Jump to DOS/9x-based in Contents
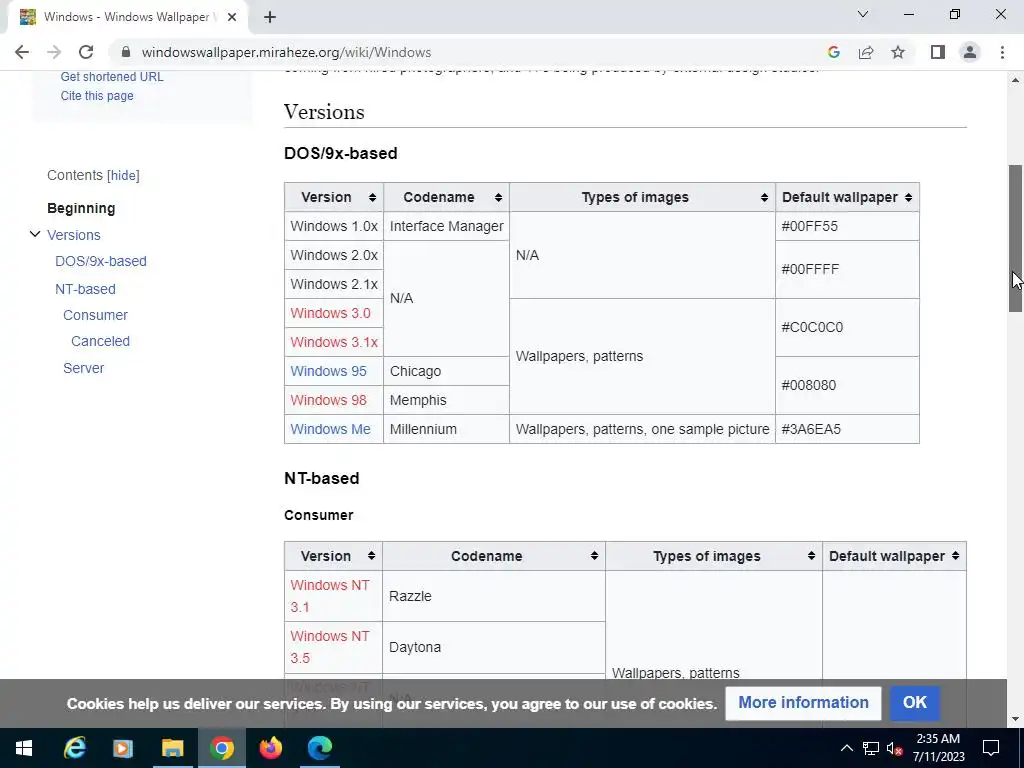This screenshot has width=1024, height=768. coord(101,261)
